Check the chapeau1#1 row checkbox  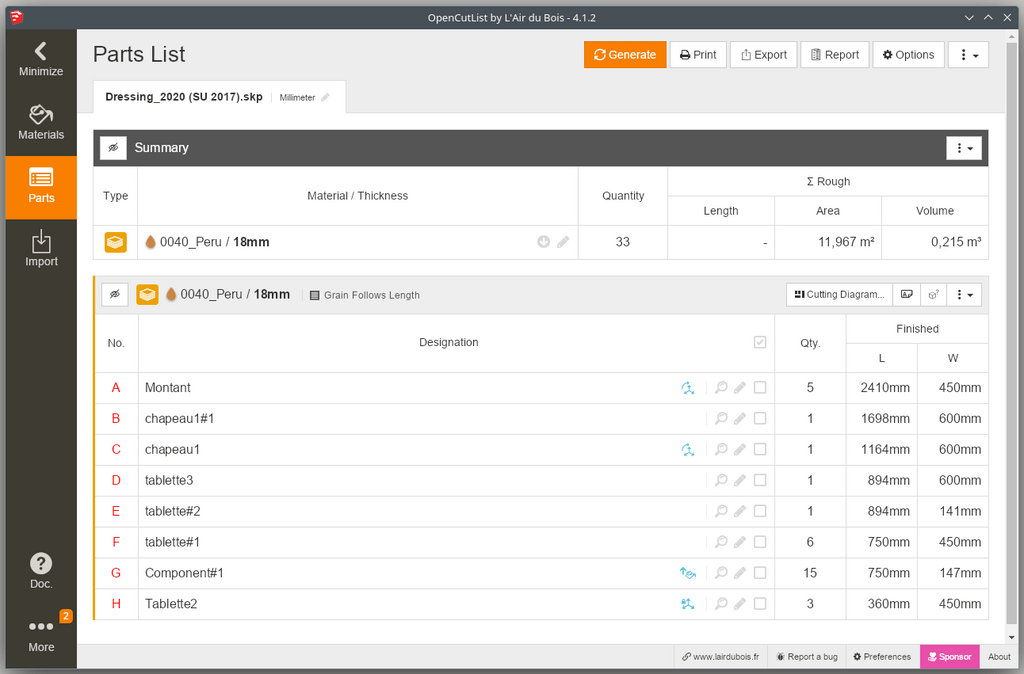pyautogui.click(x=760, y=418)
